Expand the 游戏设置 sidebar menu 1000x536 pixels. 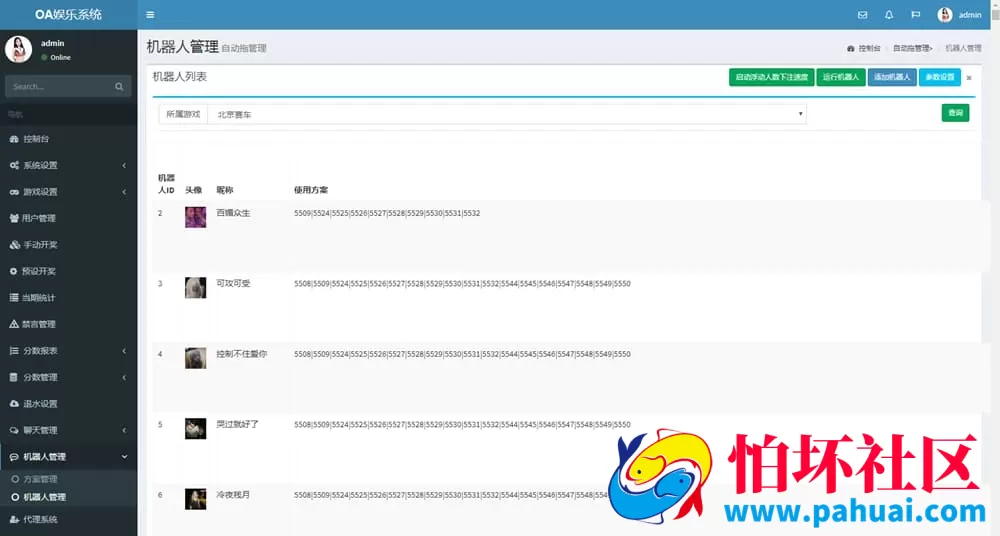[68, 192]
